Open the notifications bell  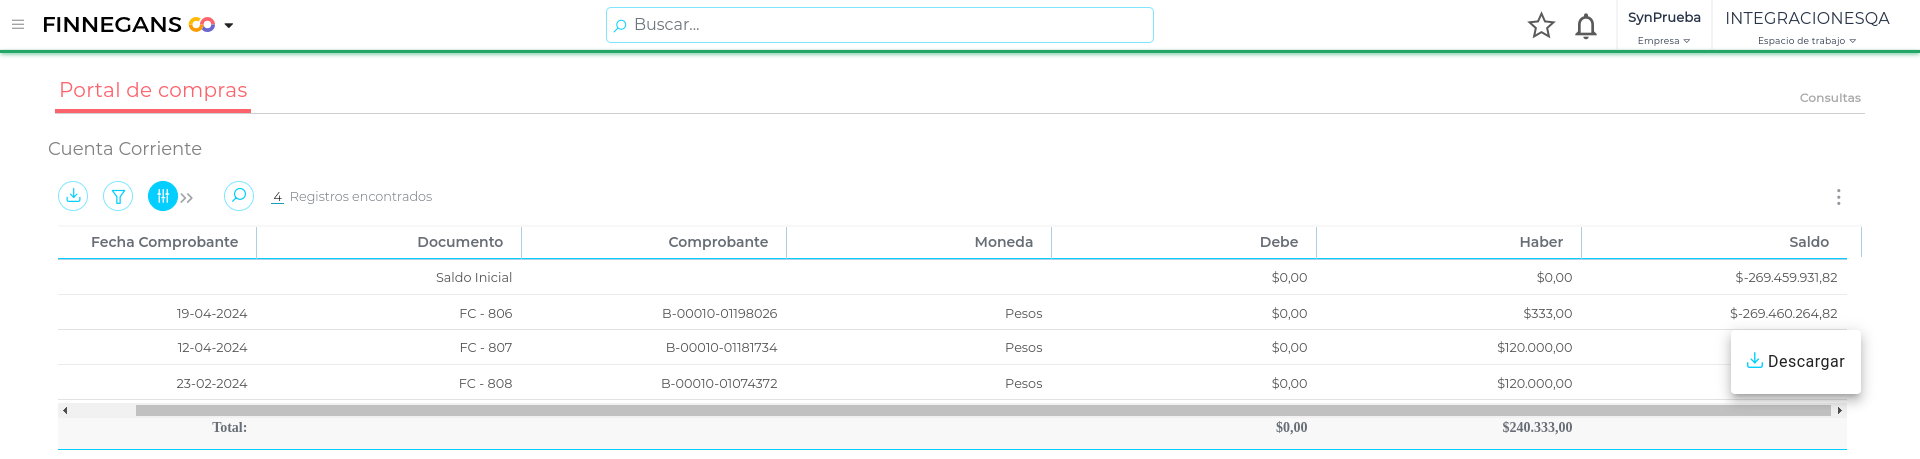1586,26
